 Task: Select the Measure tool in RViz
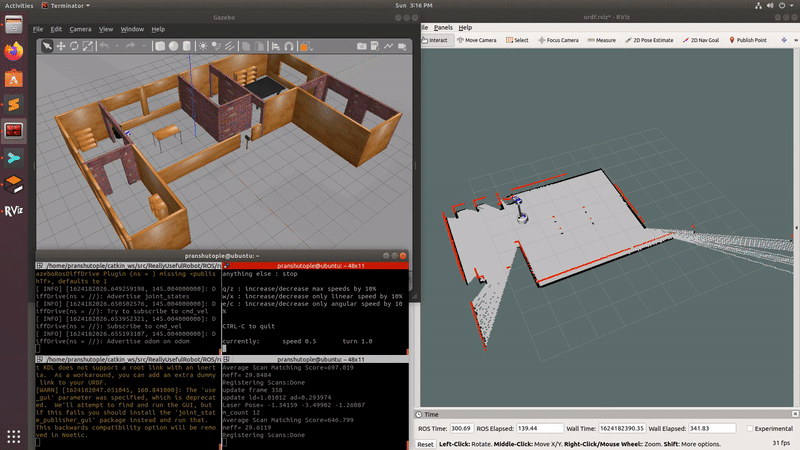pos(602,40)
